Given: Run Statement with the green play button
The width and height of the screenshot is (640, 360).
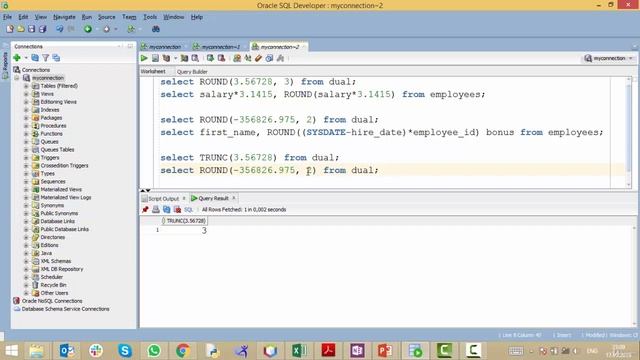Looking at the screenshot, I should tap(144, 58).
